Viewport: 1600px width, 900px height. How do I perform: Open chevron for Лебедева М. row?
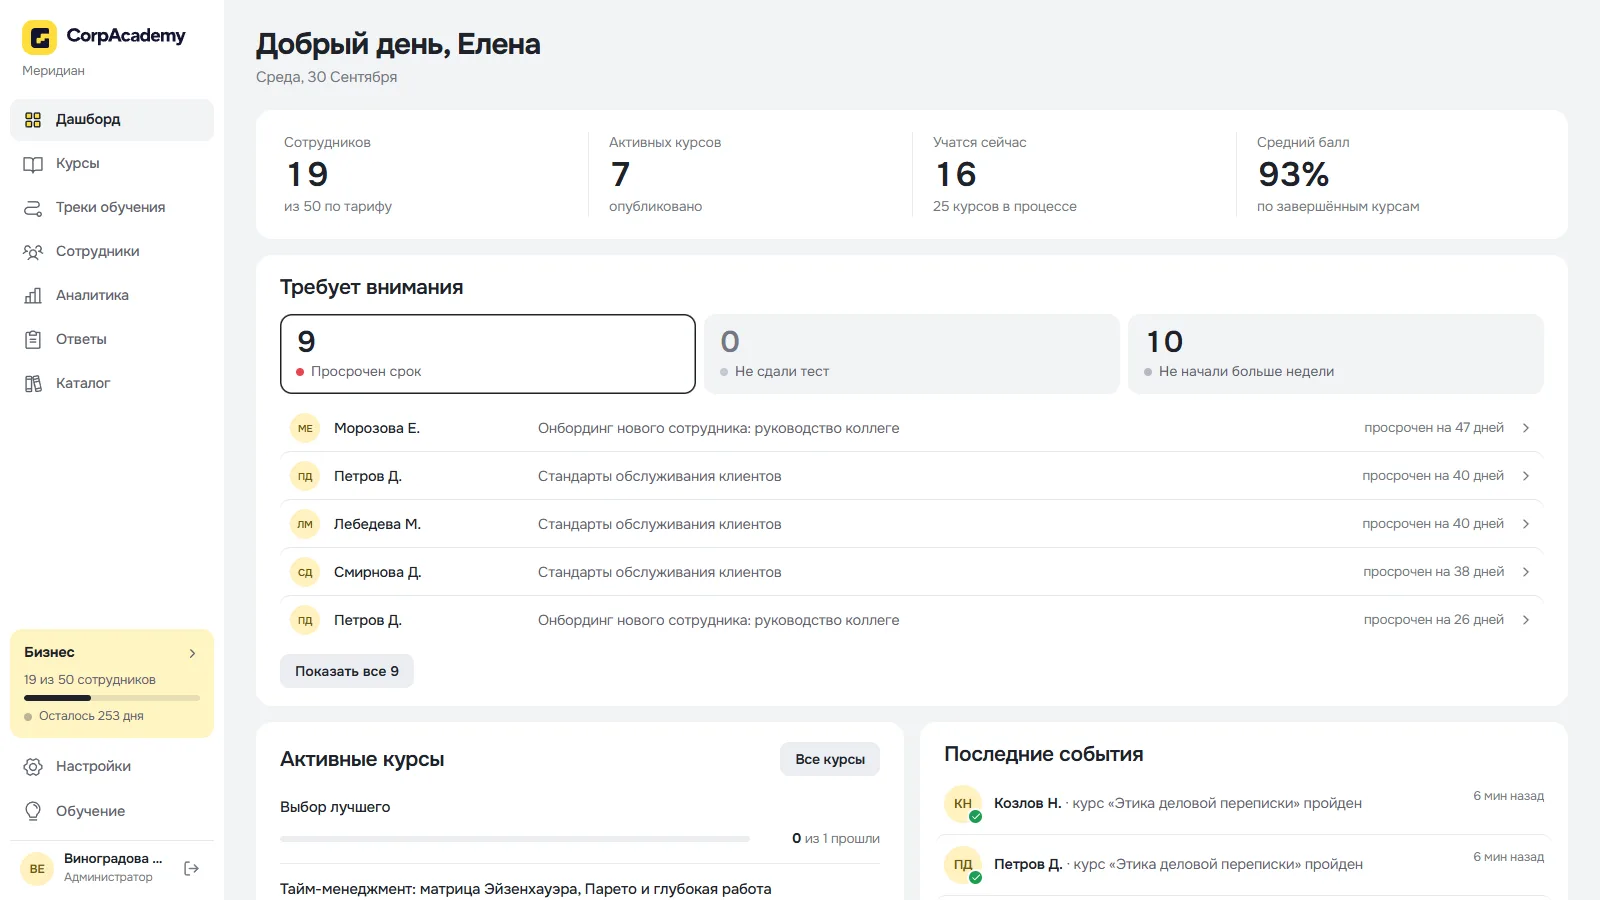[1526, 524]
